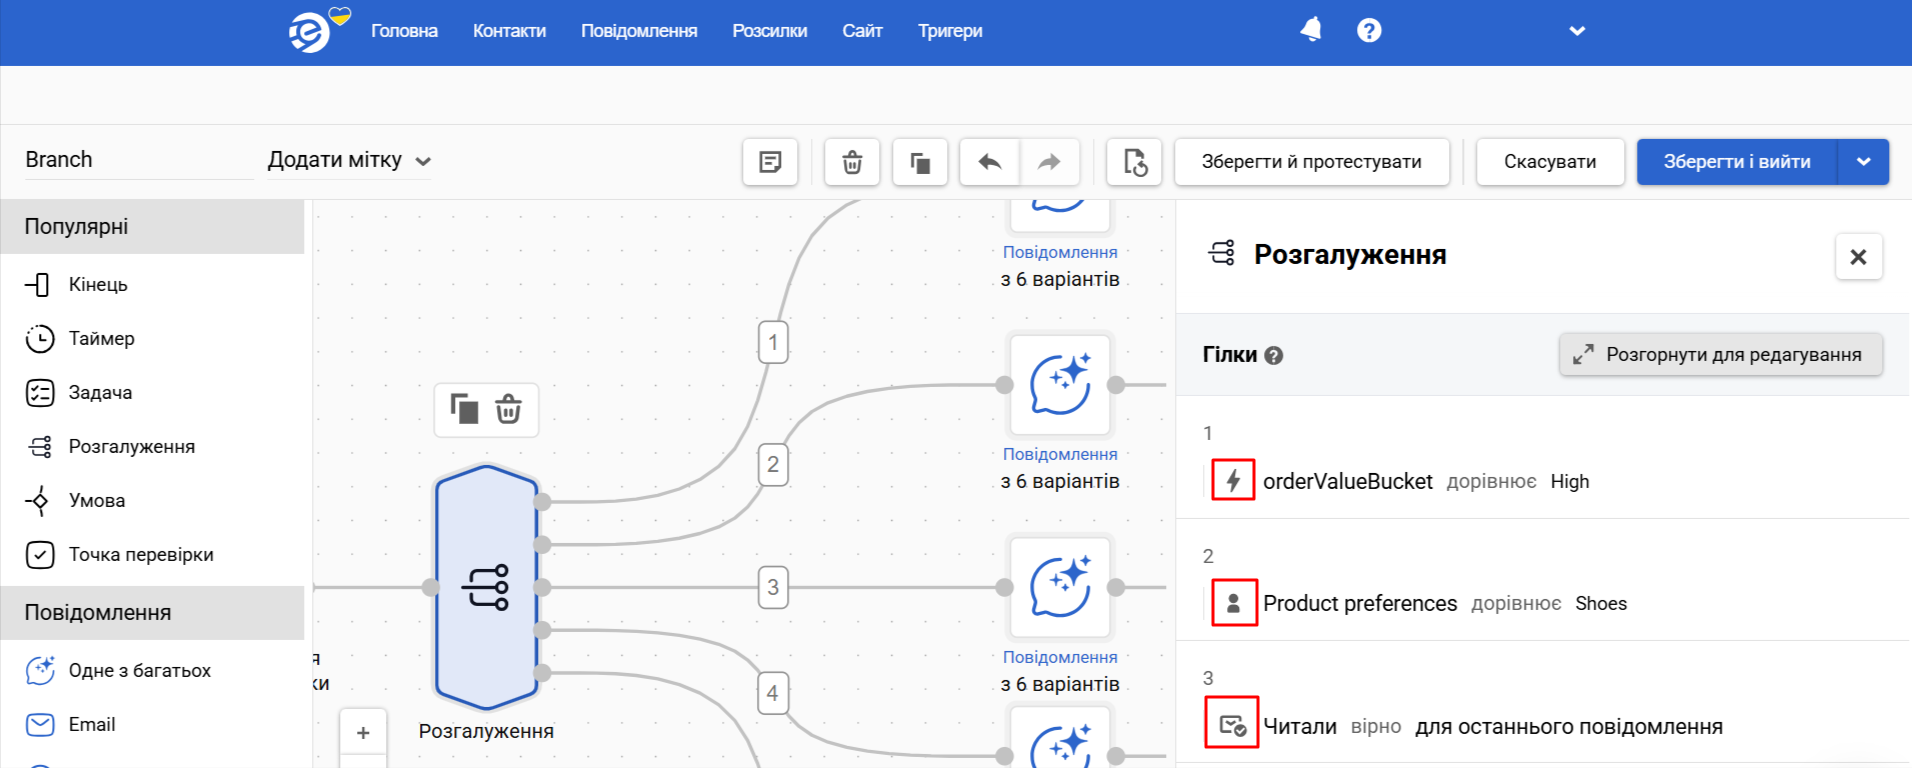
Task: Click branch label 1 on canvas
Action: [x=773, y=343]
